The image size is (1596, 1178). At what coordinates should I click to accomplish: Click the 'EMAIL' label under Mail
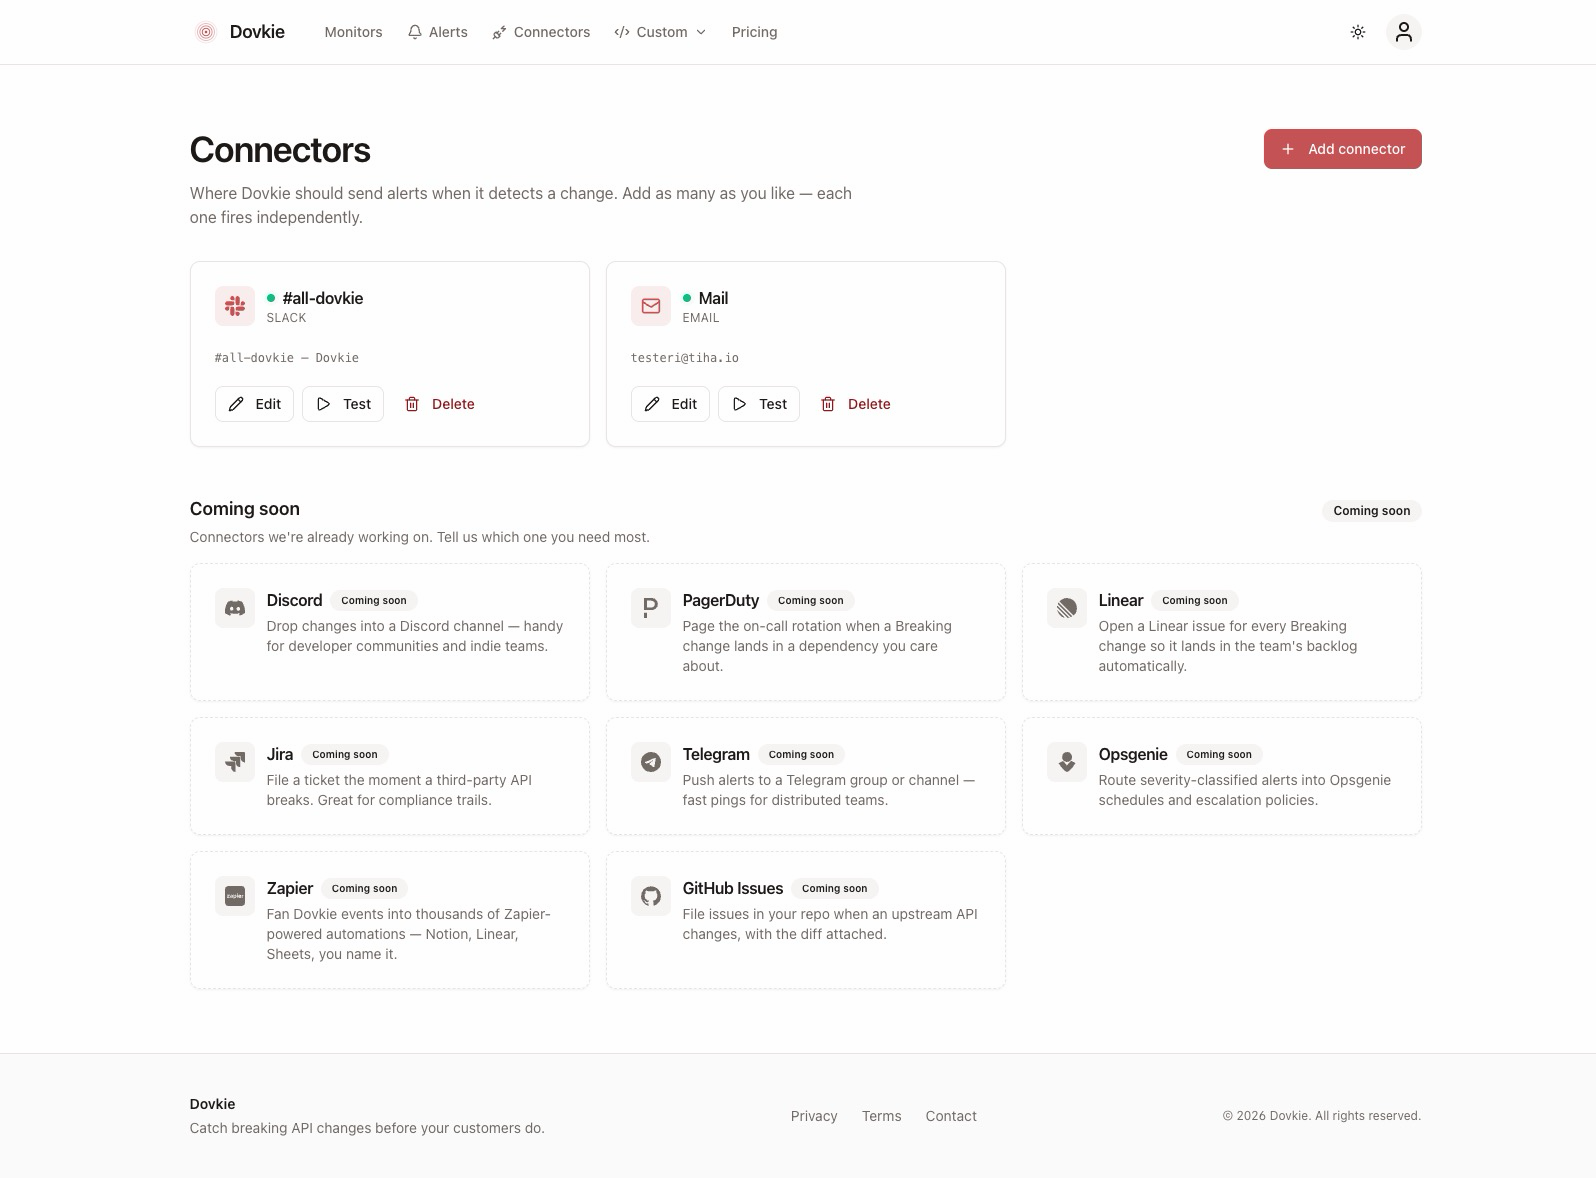[701, 318]
